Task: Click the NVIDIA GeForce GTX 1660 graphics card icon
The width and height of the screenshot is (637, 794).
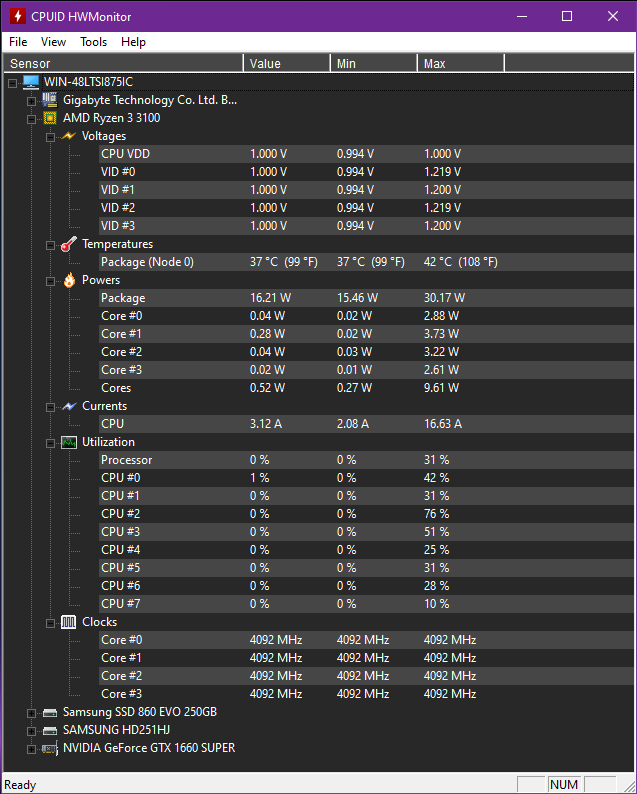Action: pos(49,748)
